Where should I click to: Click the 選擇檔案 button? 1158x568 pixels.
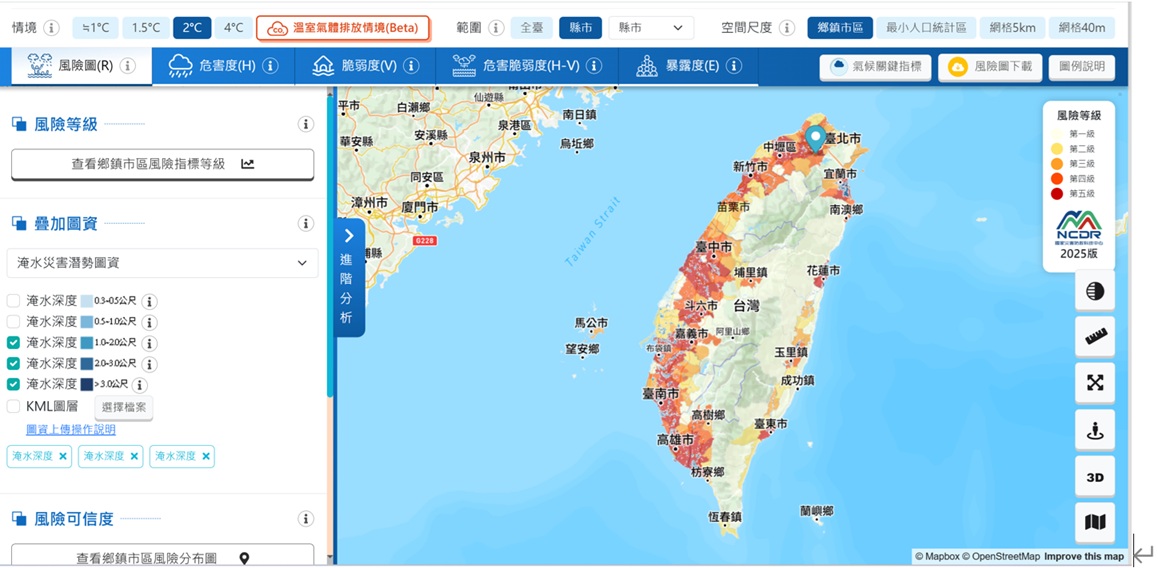[123, 408]
